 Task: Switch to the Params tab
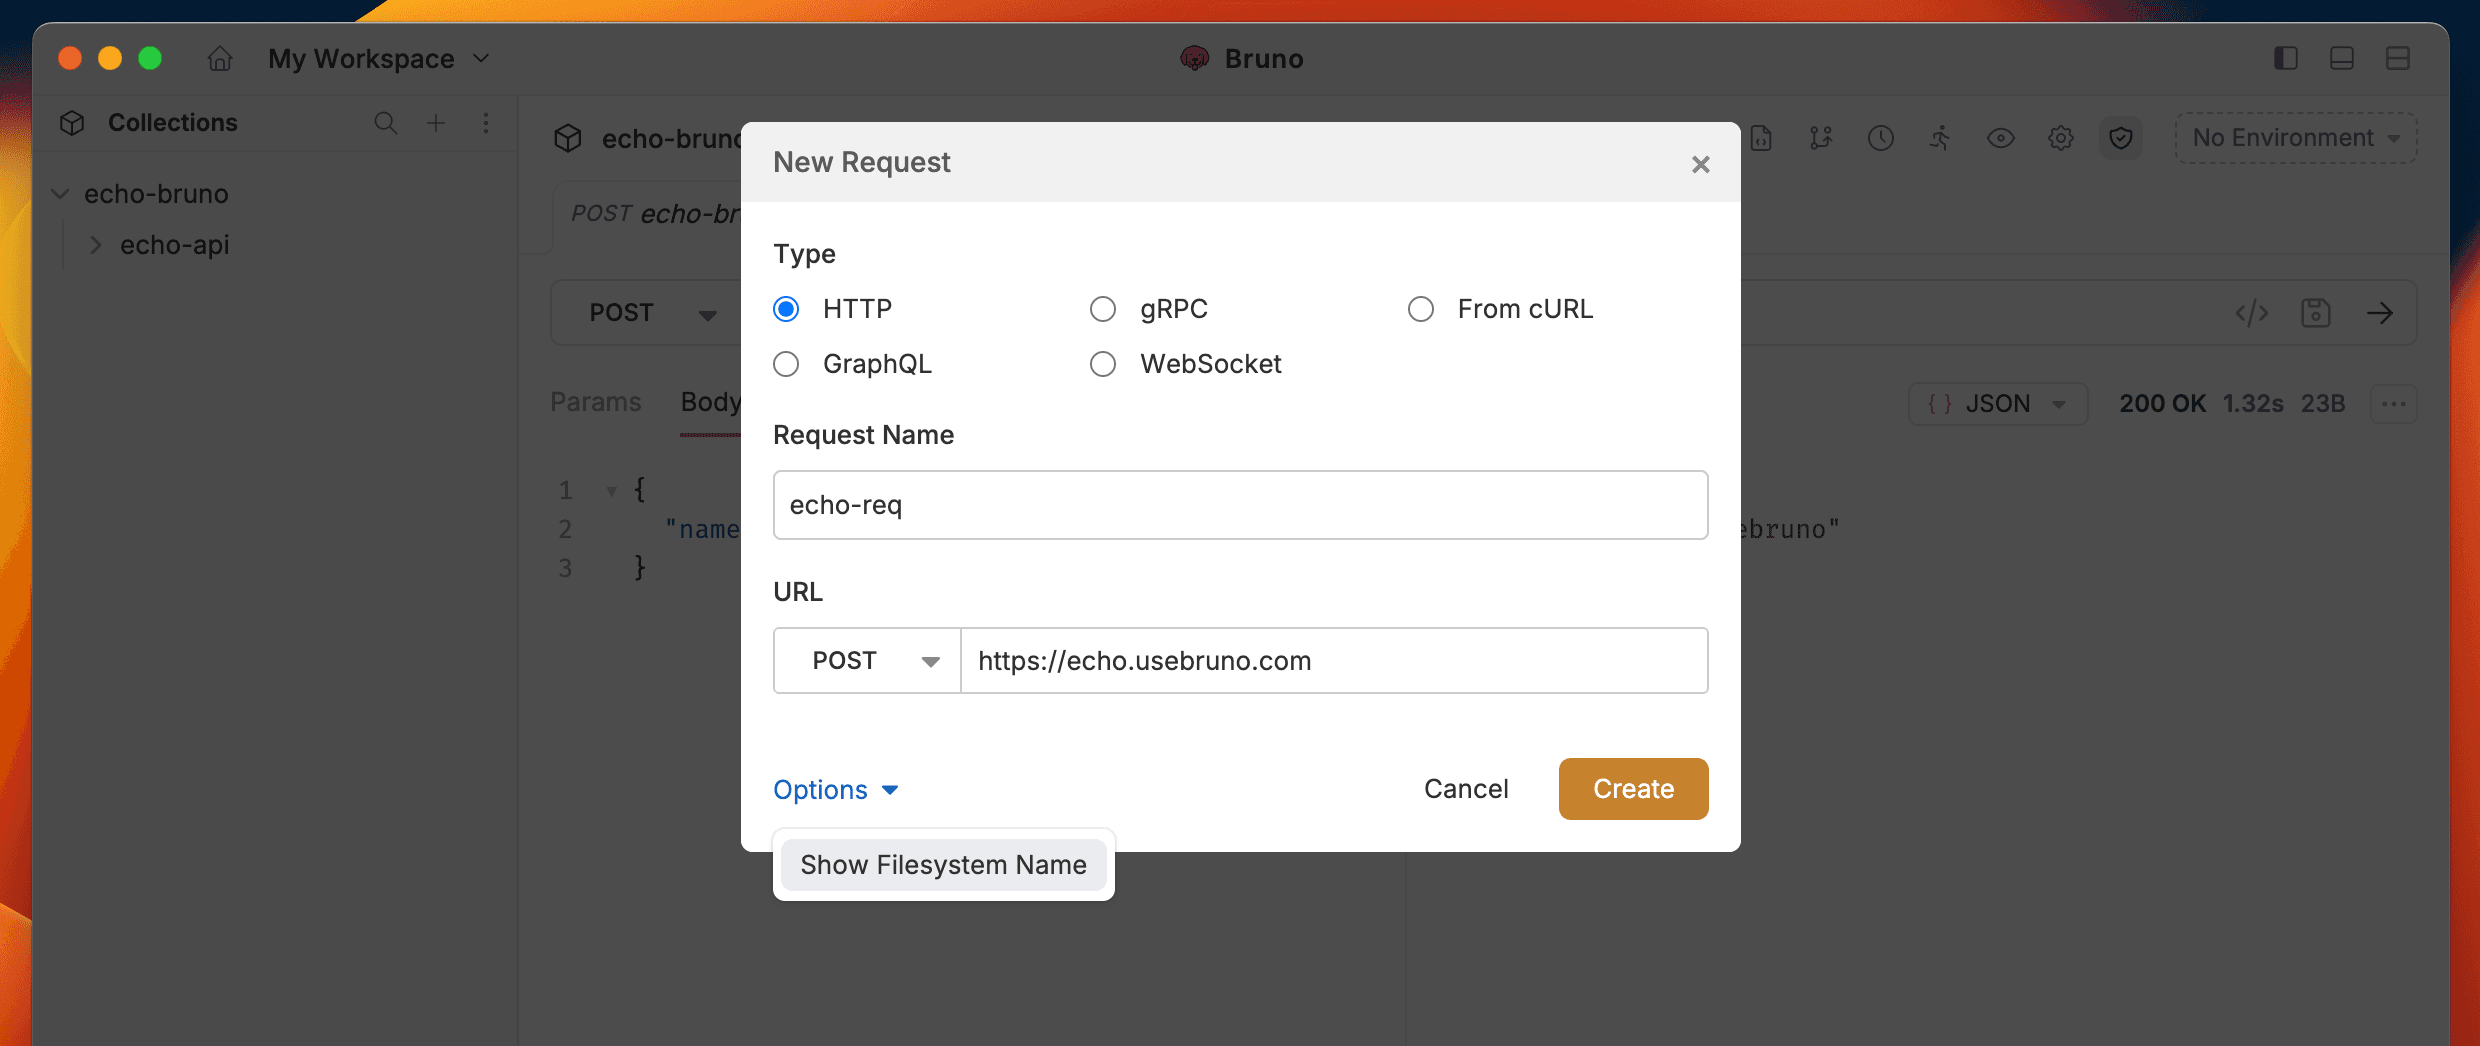click(x=595, y=402)
